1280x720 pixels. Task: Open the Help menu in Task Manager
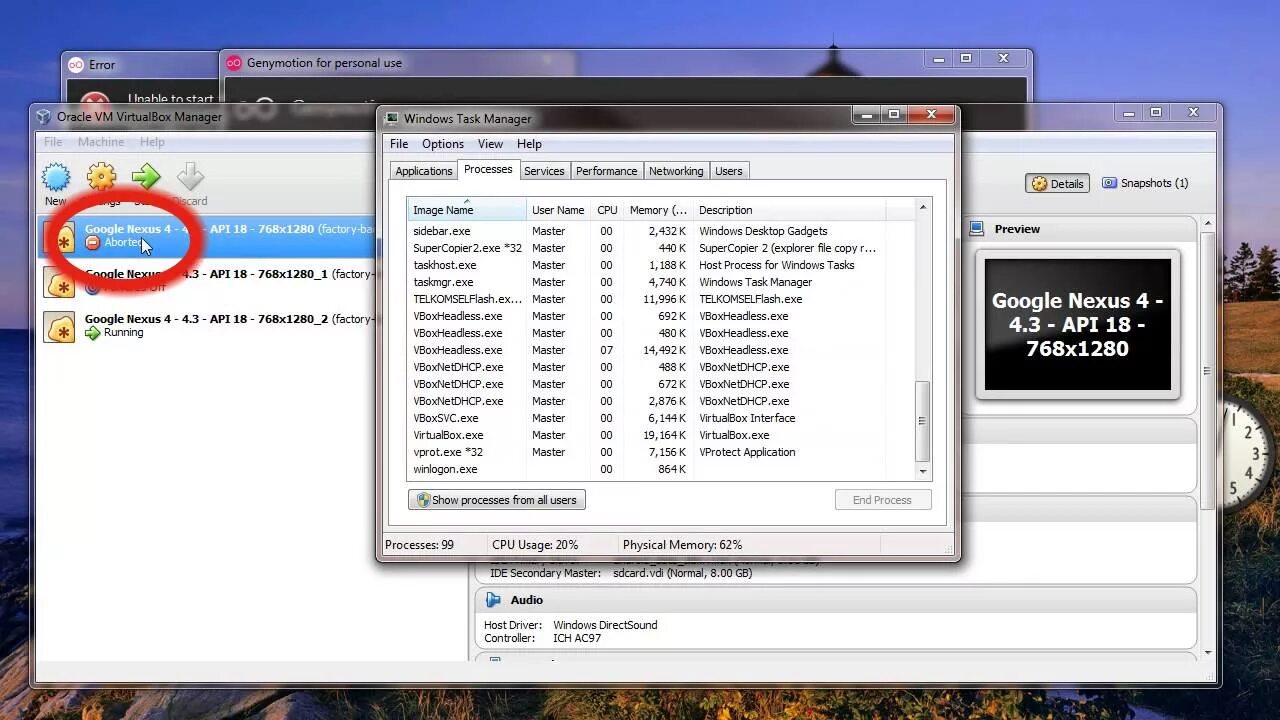click(x=529, y=144)
